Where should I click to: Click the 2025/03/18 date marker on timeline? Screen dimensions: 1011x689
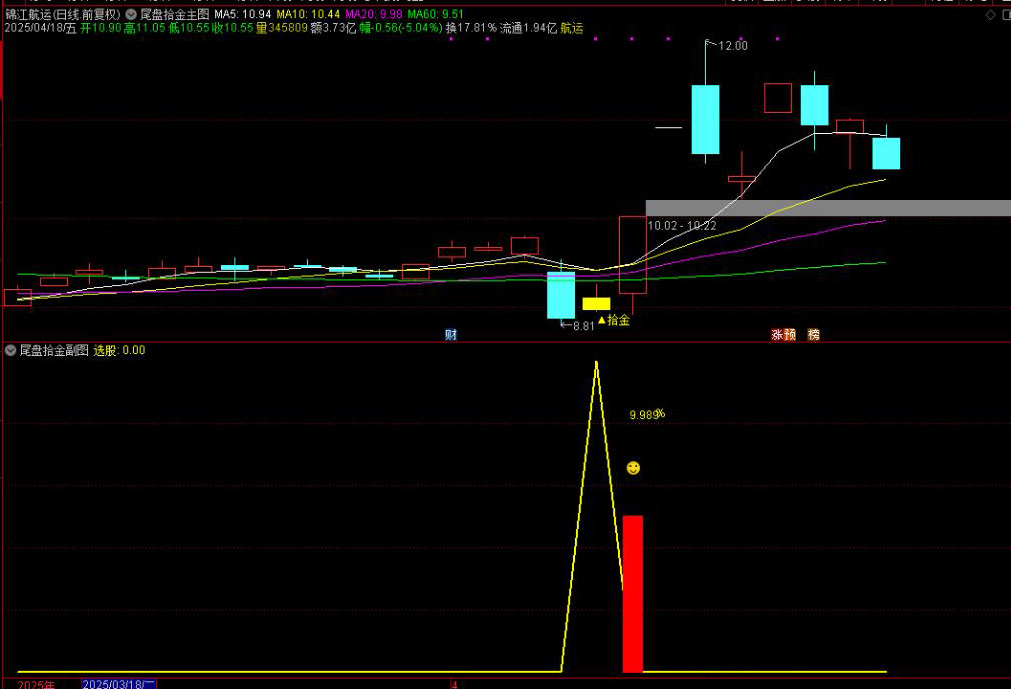click(x=119, y=684)
